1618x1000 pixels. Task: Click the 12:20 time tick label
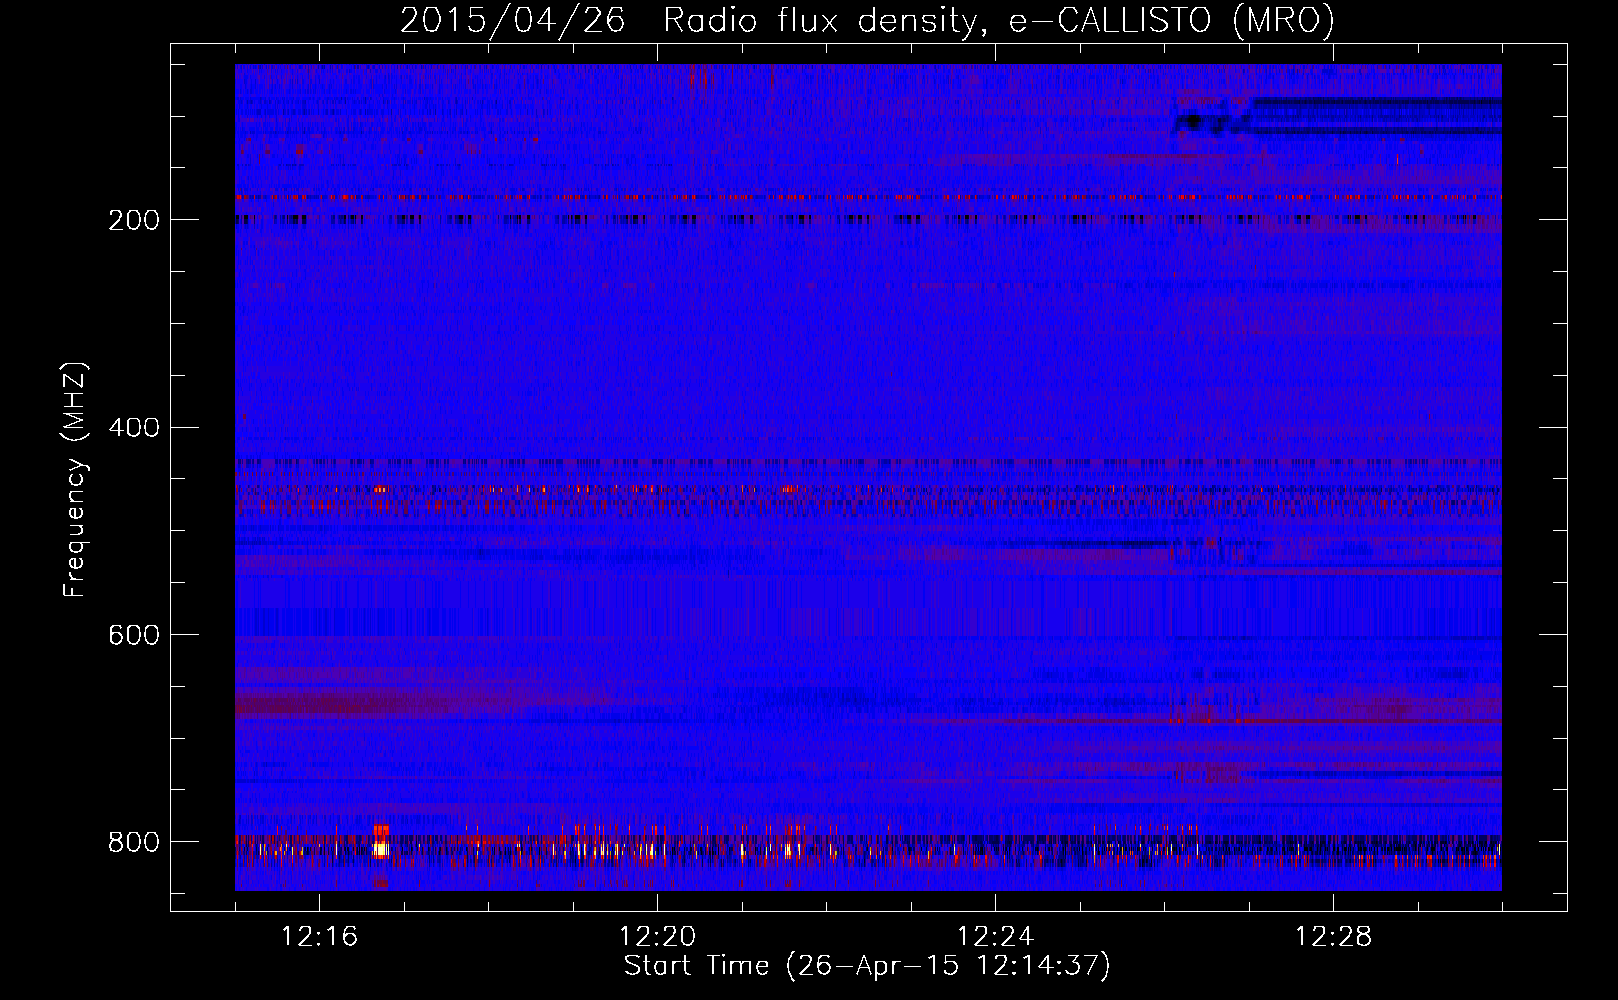click(x=657, y=937)
